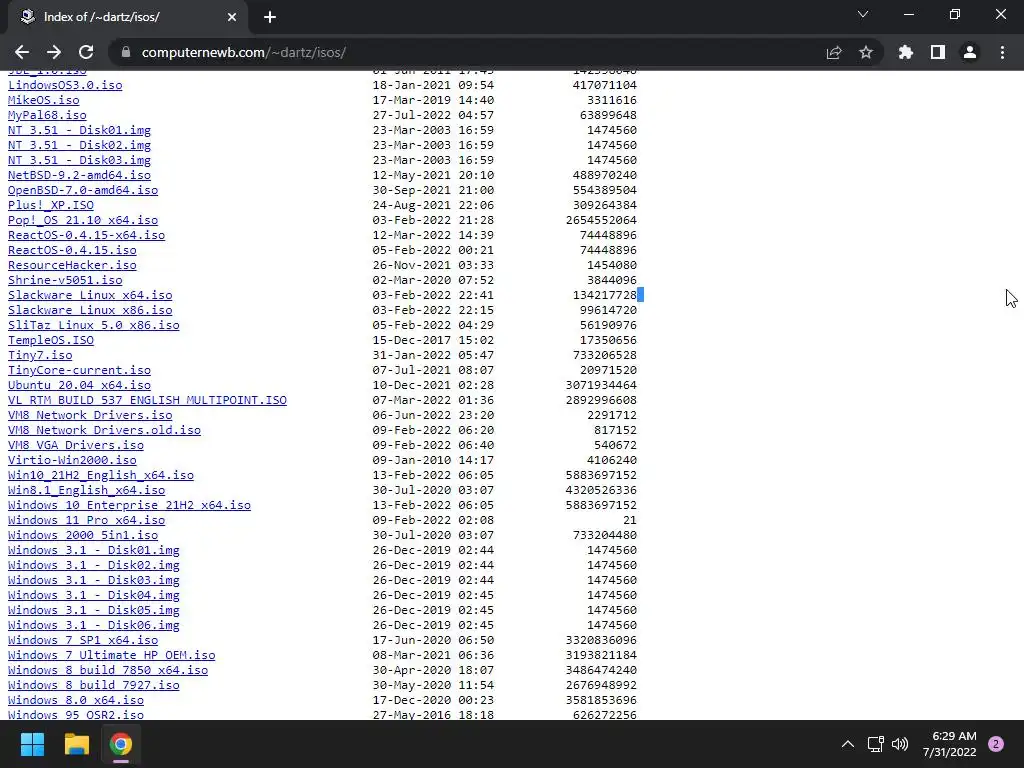Image resolution: width=1024 pixels, height=768 pixels.
Task: Download Slackware Linux x86.iso
Action: [x=90, y=310]
